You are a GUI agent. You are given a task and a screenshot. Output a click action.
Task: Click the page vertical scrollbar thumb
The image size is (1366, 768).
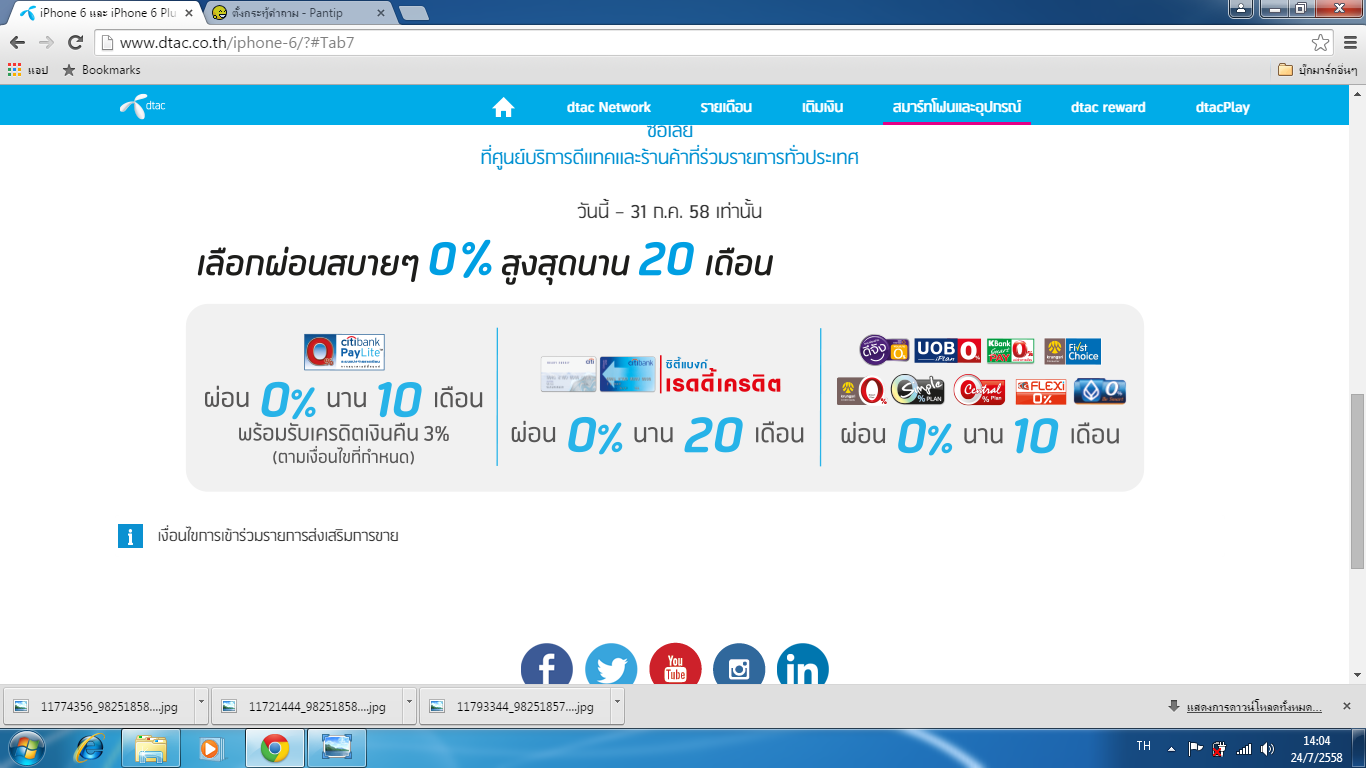pyautogui.click(x=1357, y=481)
